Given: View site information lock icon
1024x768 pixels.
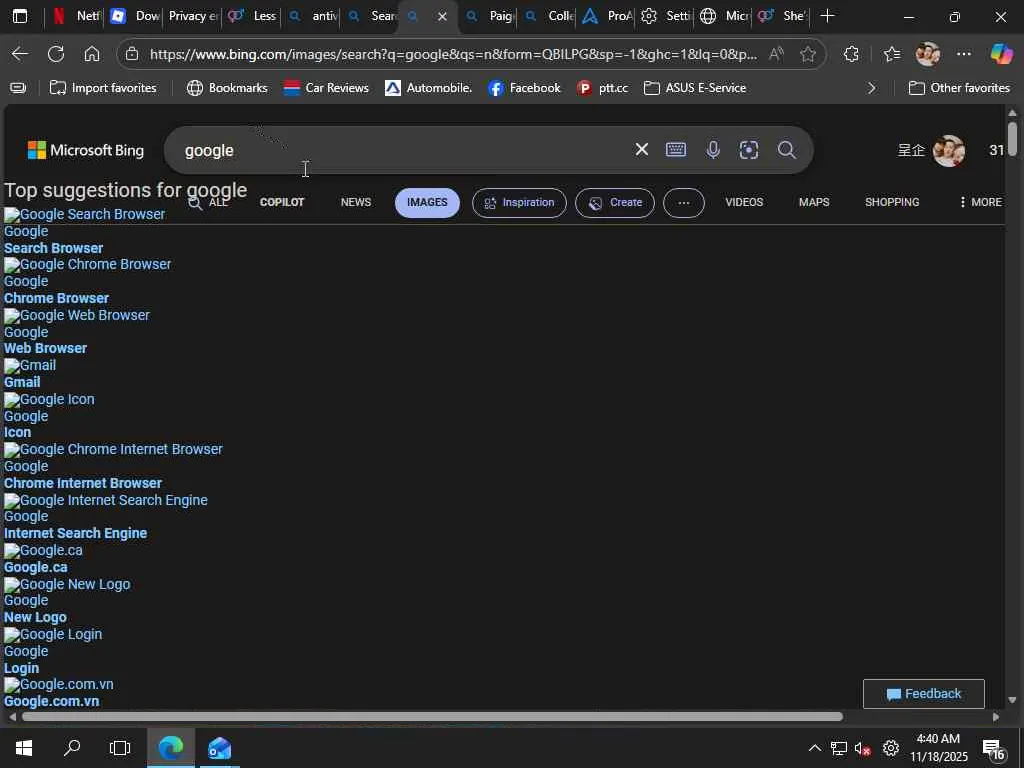Looking at the screenshot, I should click(x=132, y=54).
